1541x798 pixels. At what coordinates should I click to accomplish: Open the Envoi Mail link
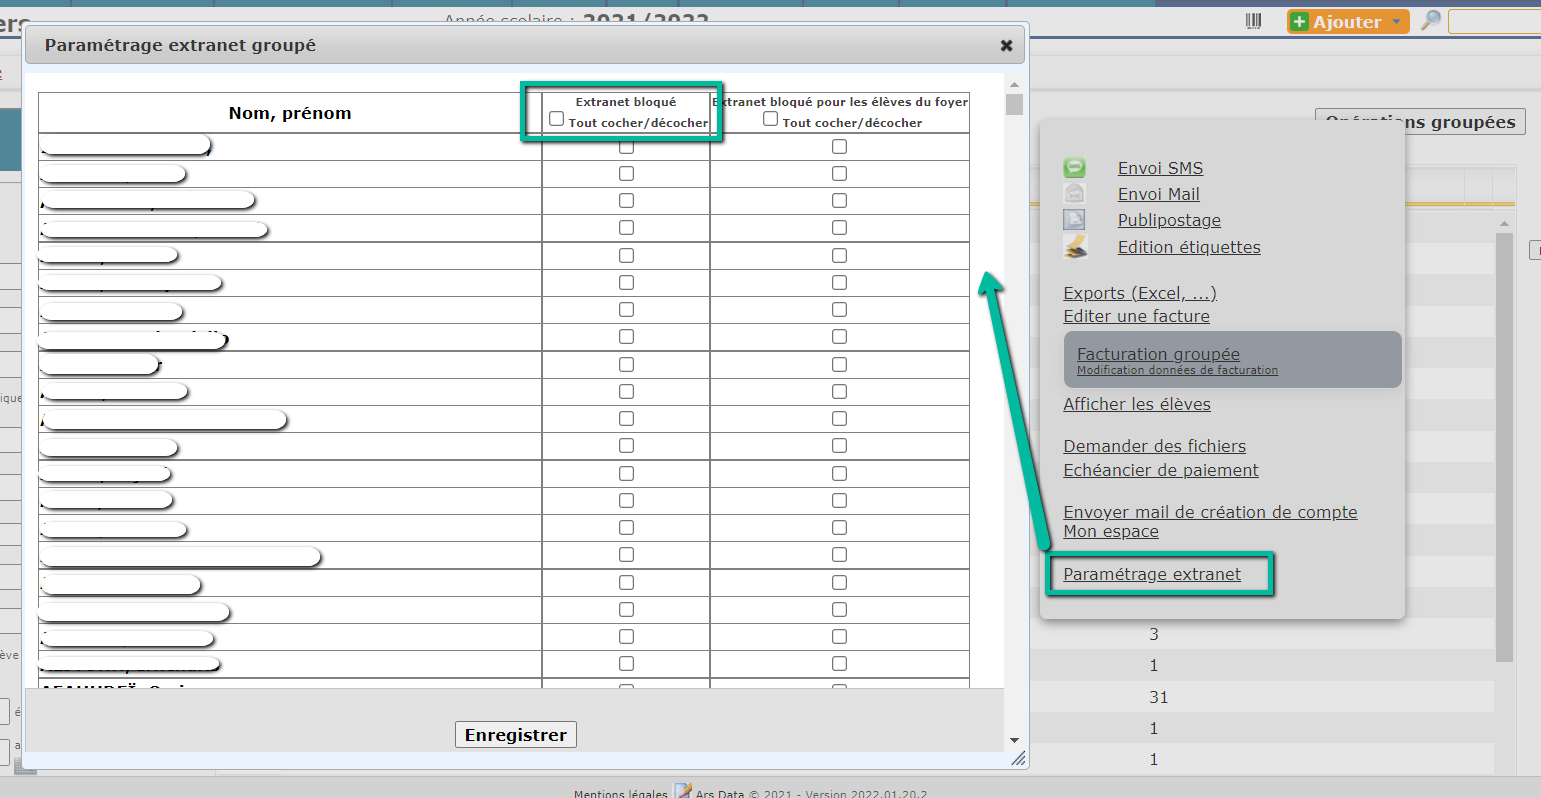pyautogui.click(x=1159, y=194)
